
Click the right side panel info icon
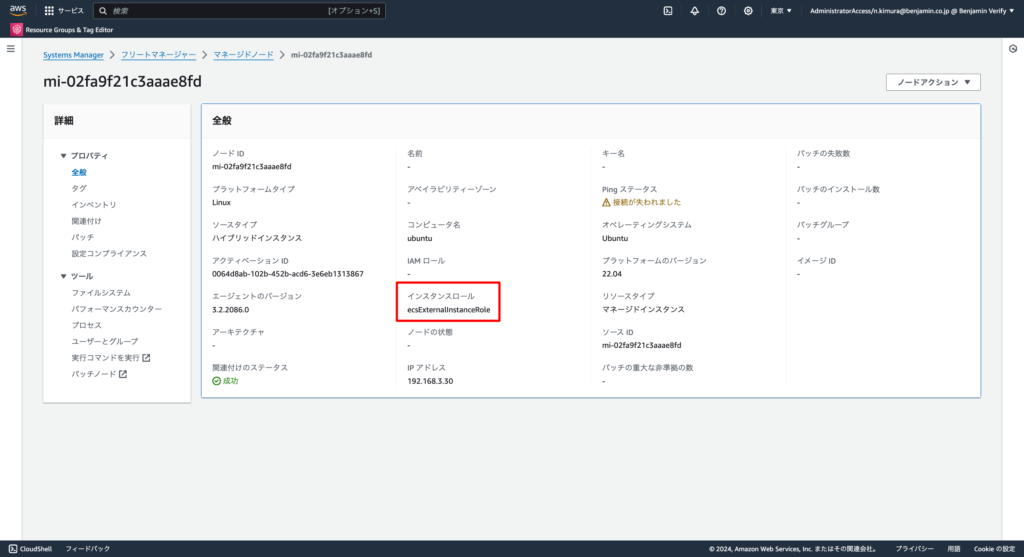[x=1013, y=48]
